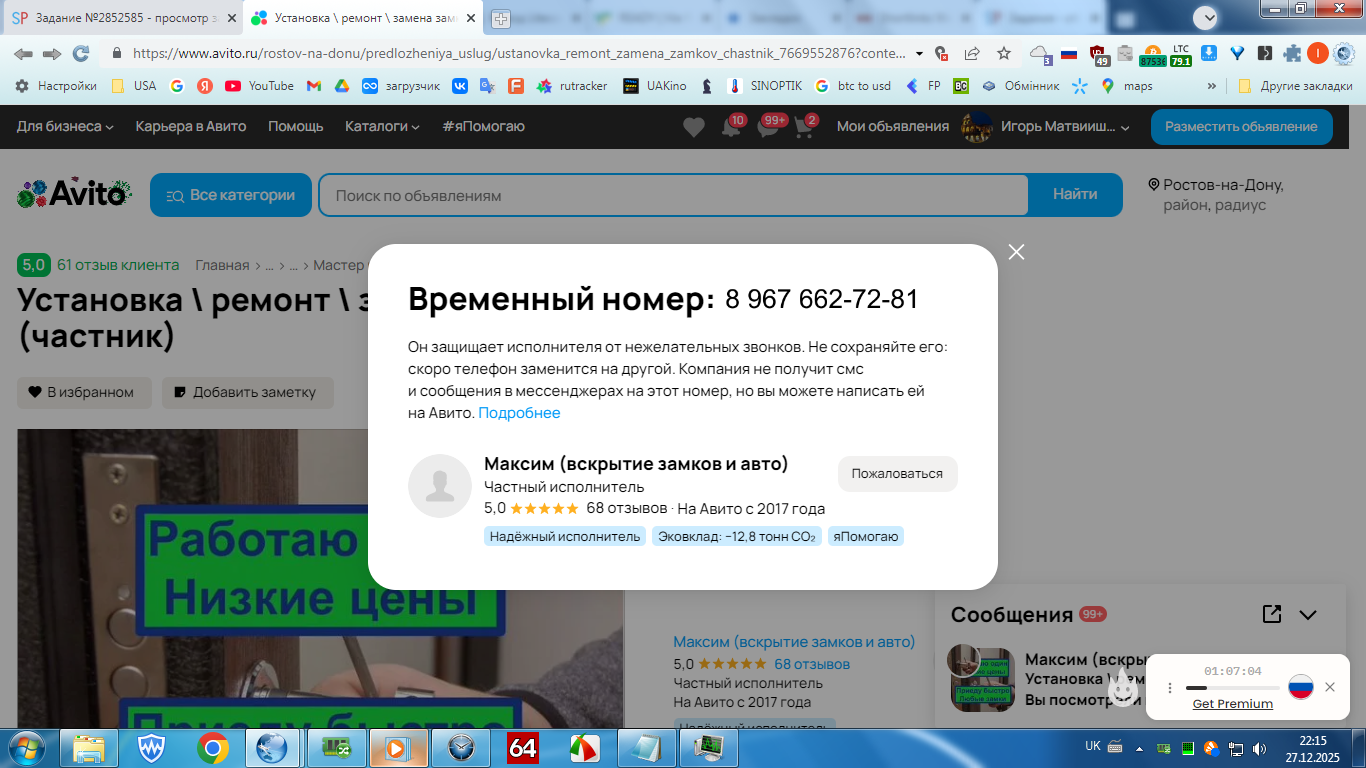The width and height of the screenshot is (1366, 768).
Task: Click the Avito logo
Action: click(75, 194)
